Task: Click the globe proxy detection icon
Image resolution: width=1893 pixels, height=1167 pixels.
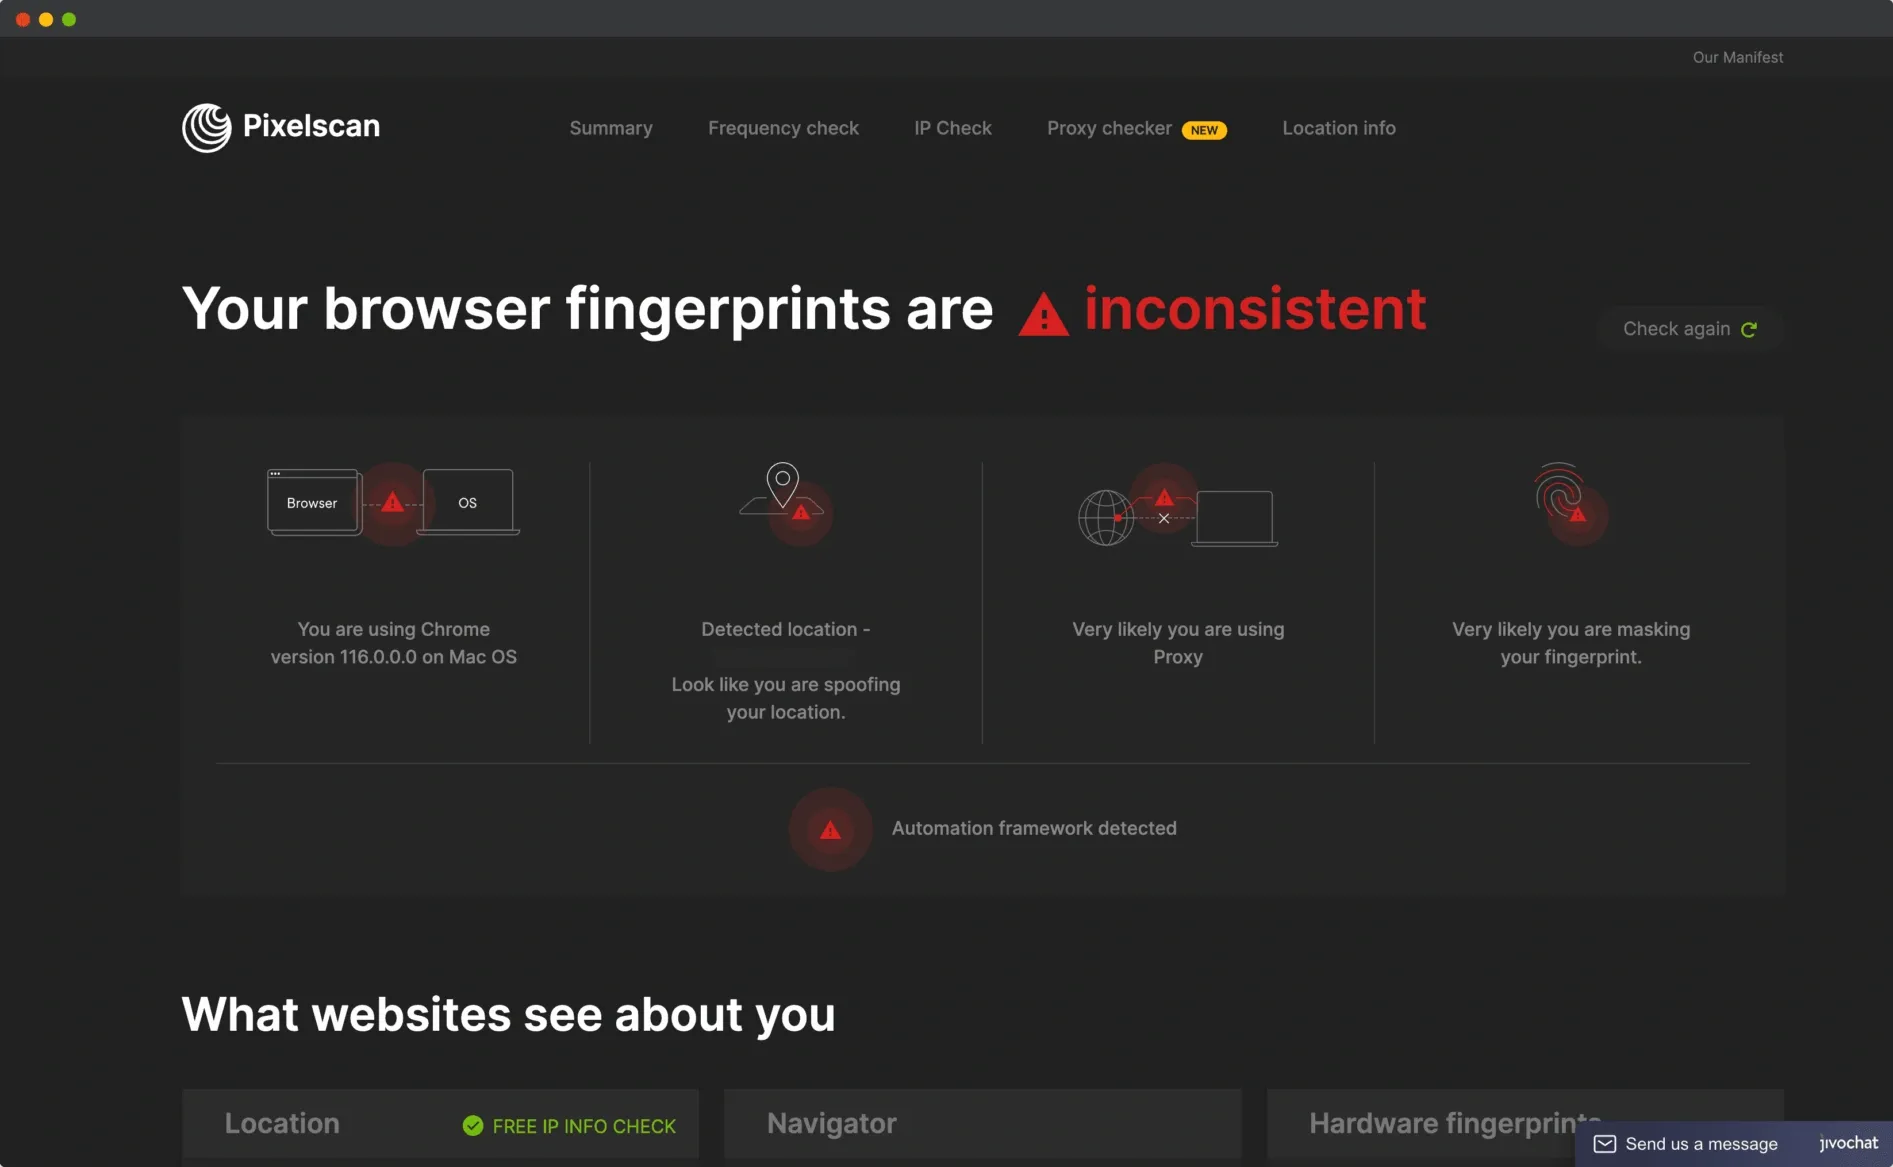Action: point(1105,517)
